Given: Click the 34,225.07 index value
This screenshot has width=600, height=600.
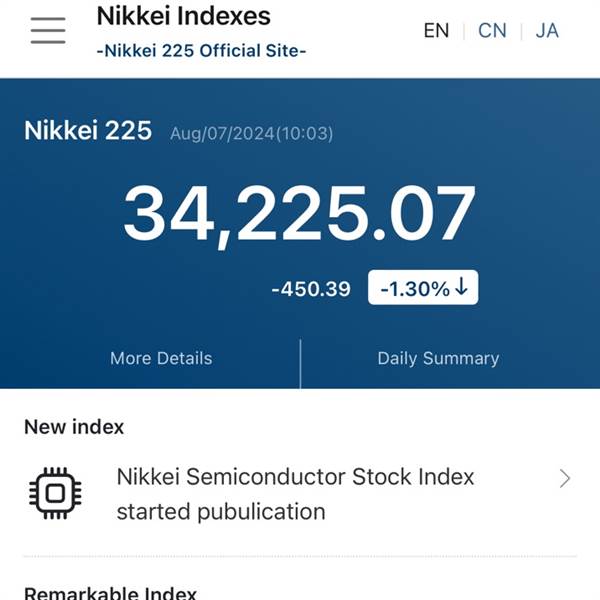Looking at the screenshot, I should coord(299,215).
